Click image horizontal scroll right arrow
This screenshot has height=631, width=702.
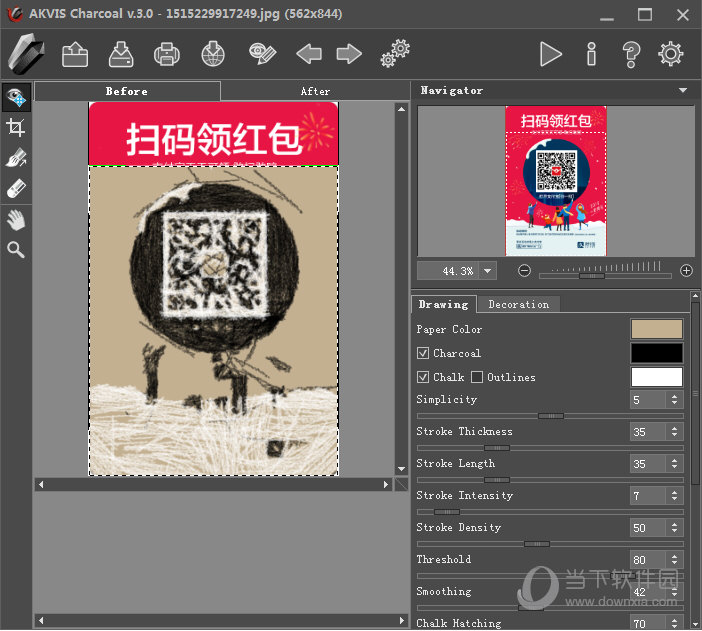click(386, 485)
